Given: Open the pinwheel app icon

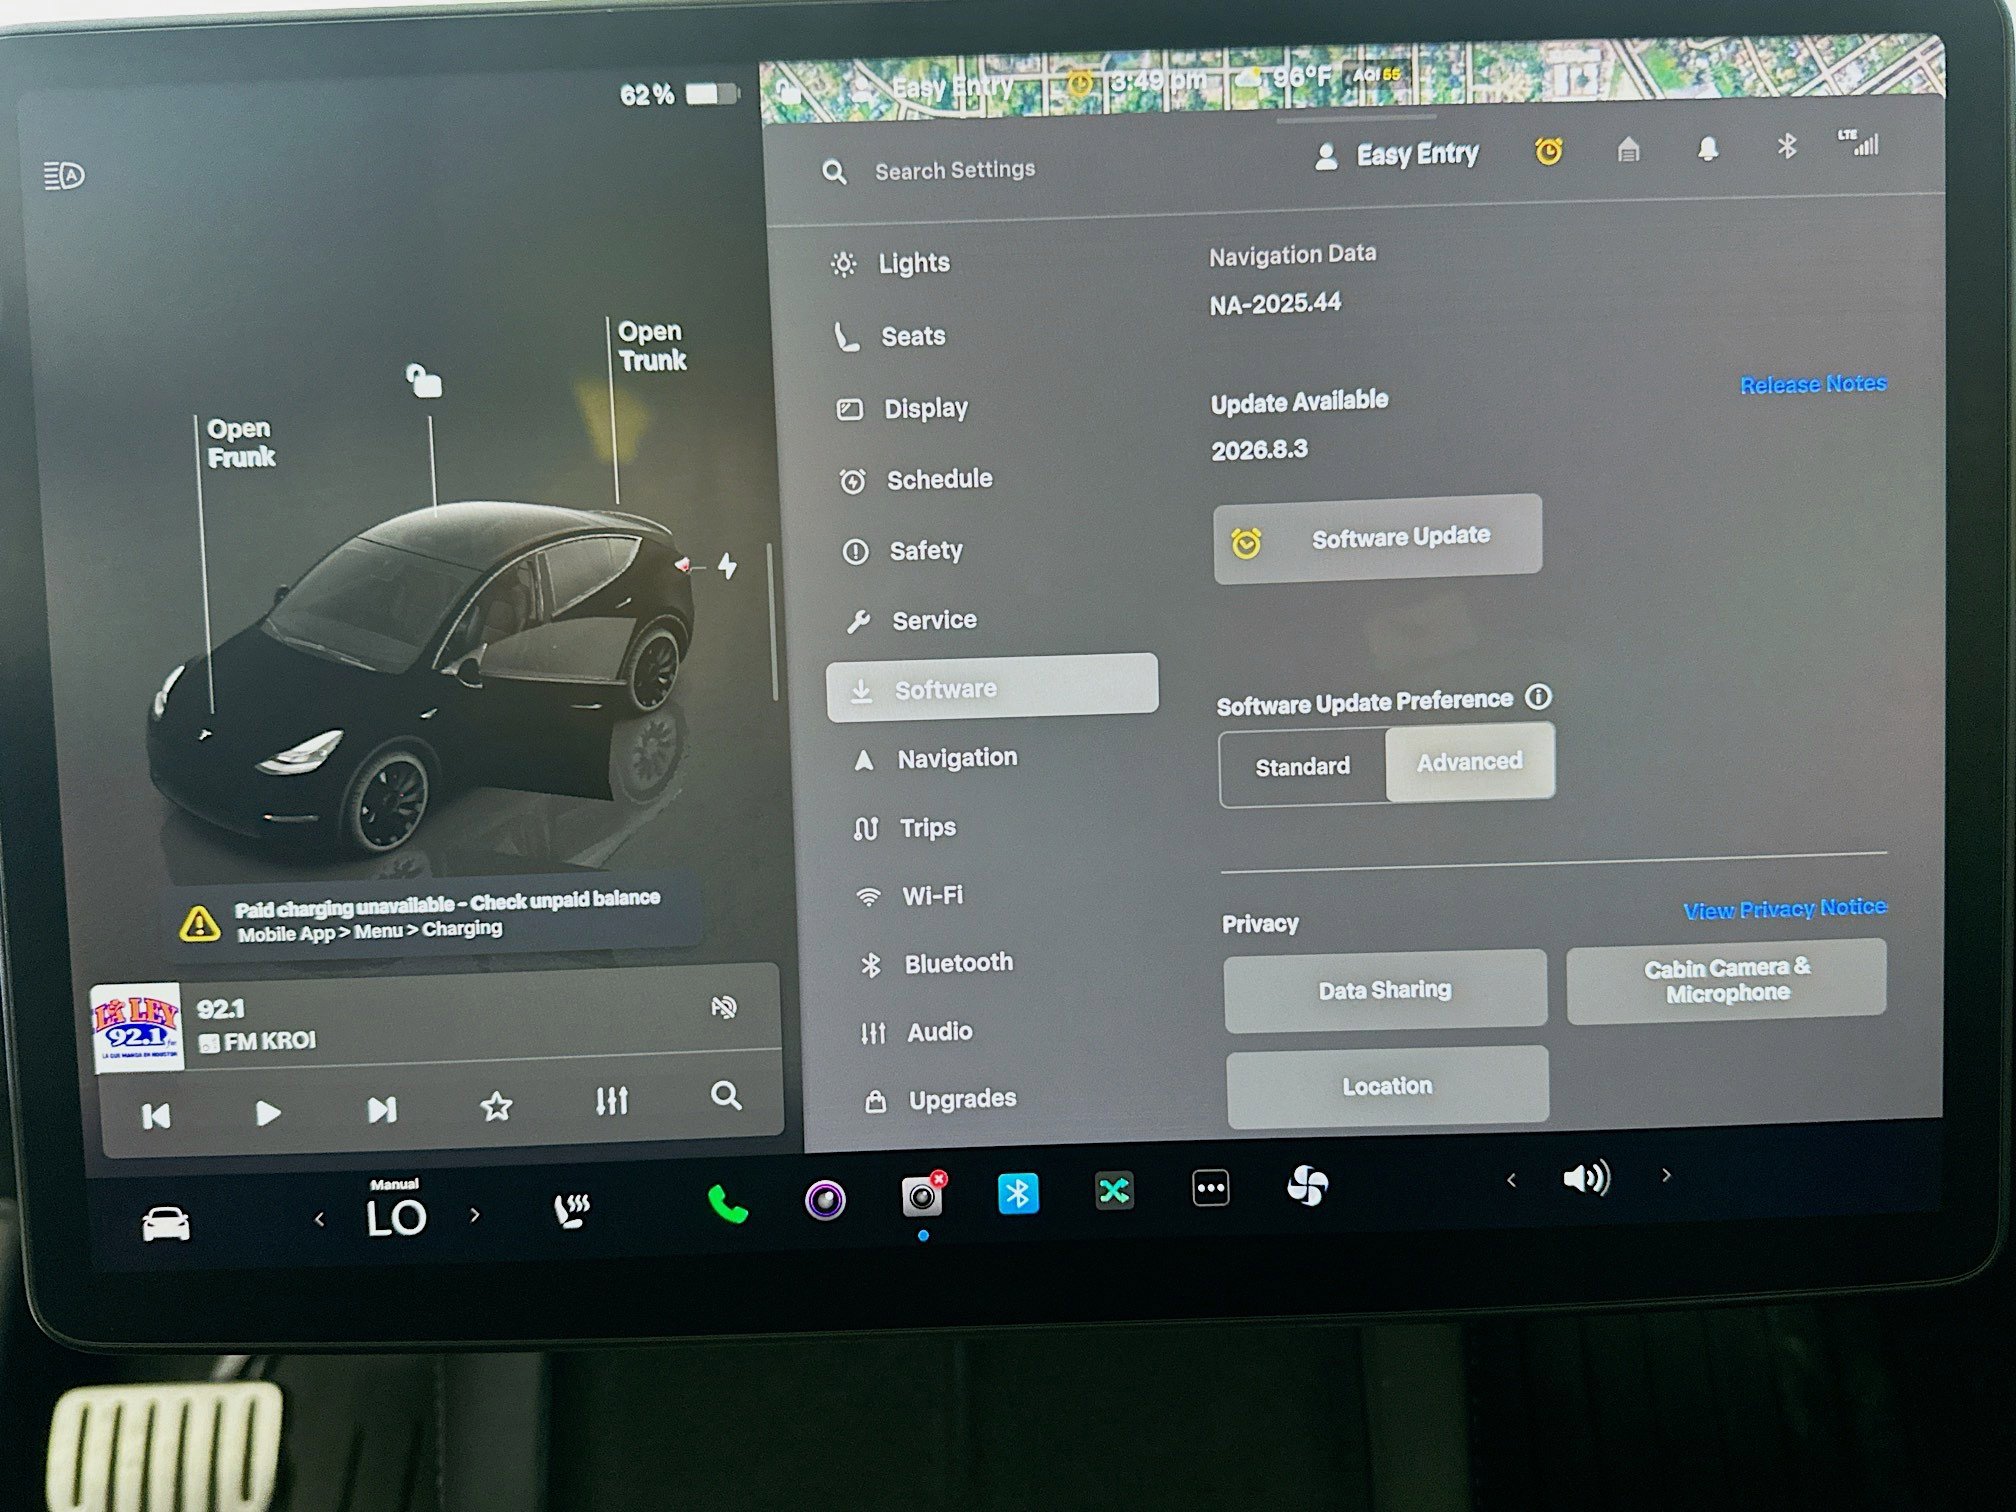Looking at the screenshot, I should coord(1307,1186).
